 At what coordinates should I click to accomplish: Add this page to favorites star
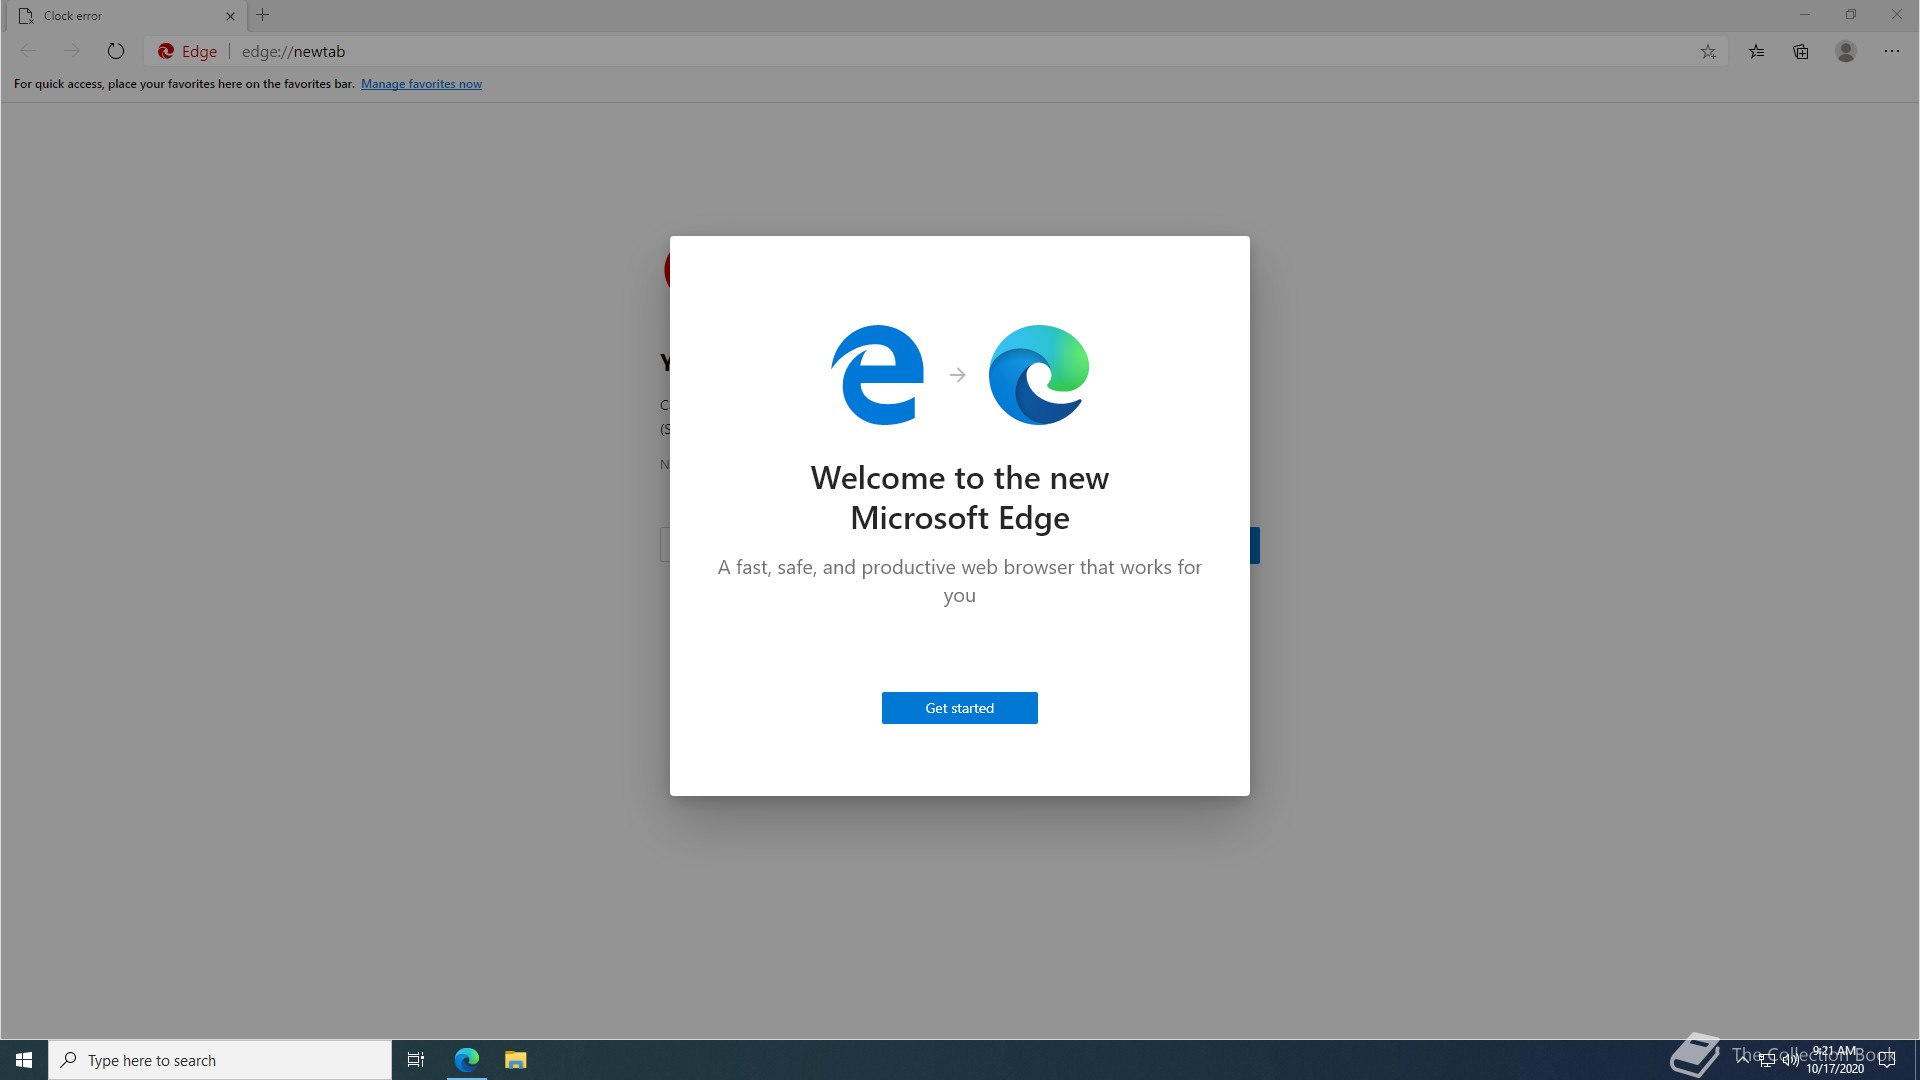[x=1708, y=52]
